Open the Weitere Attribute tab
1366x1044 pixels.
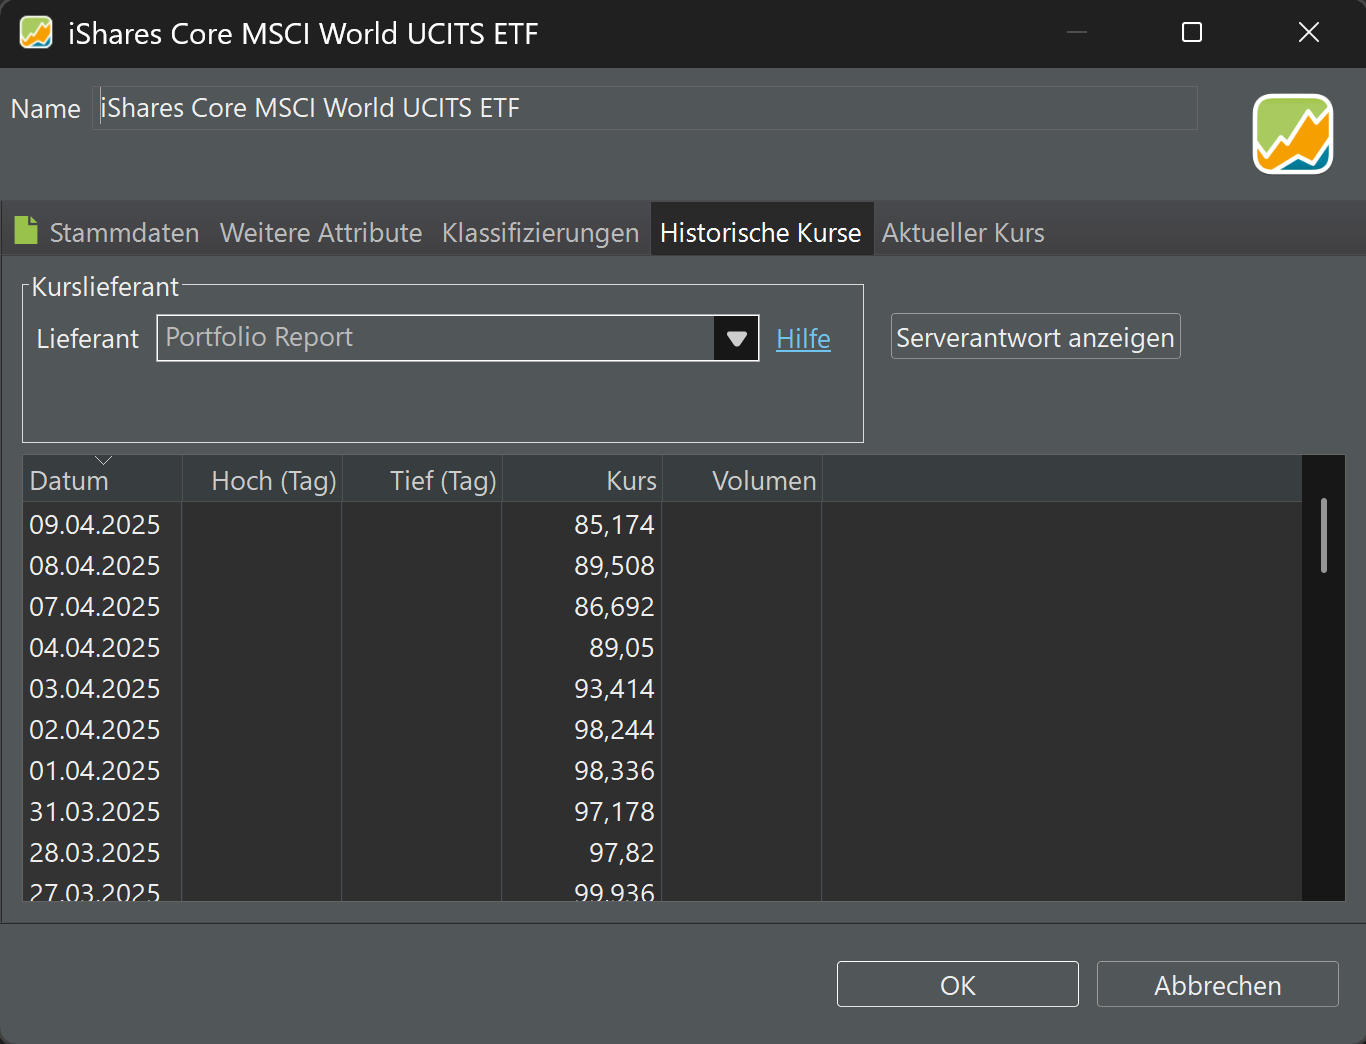321,233
